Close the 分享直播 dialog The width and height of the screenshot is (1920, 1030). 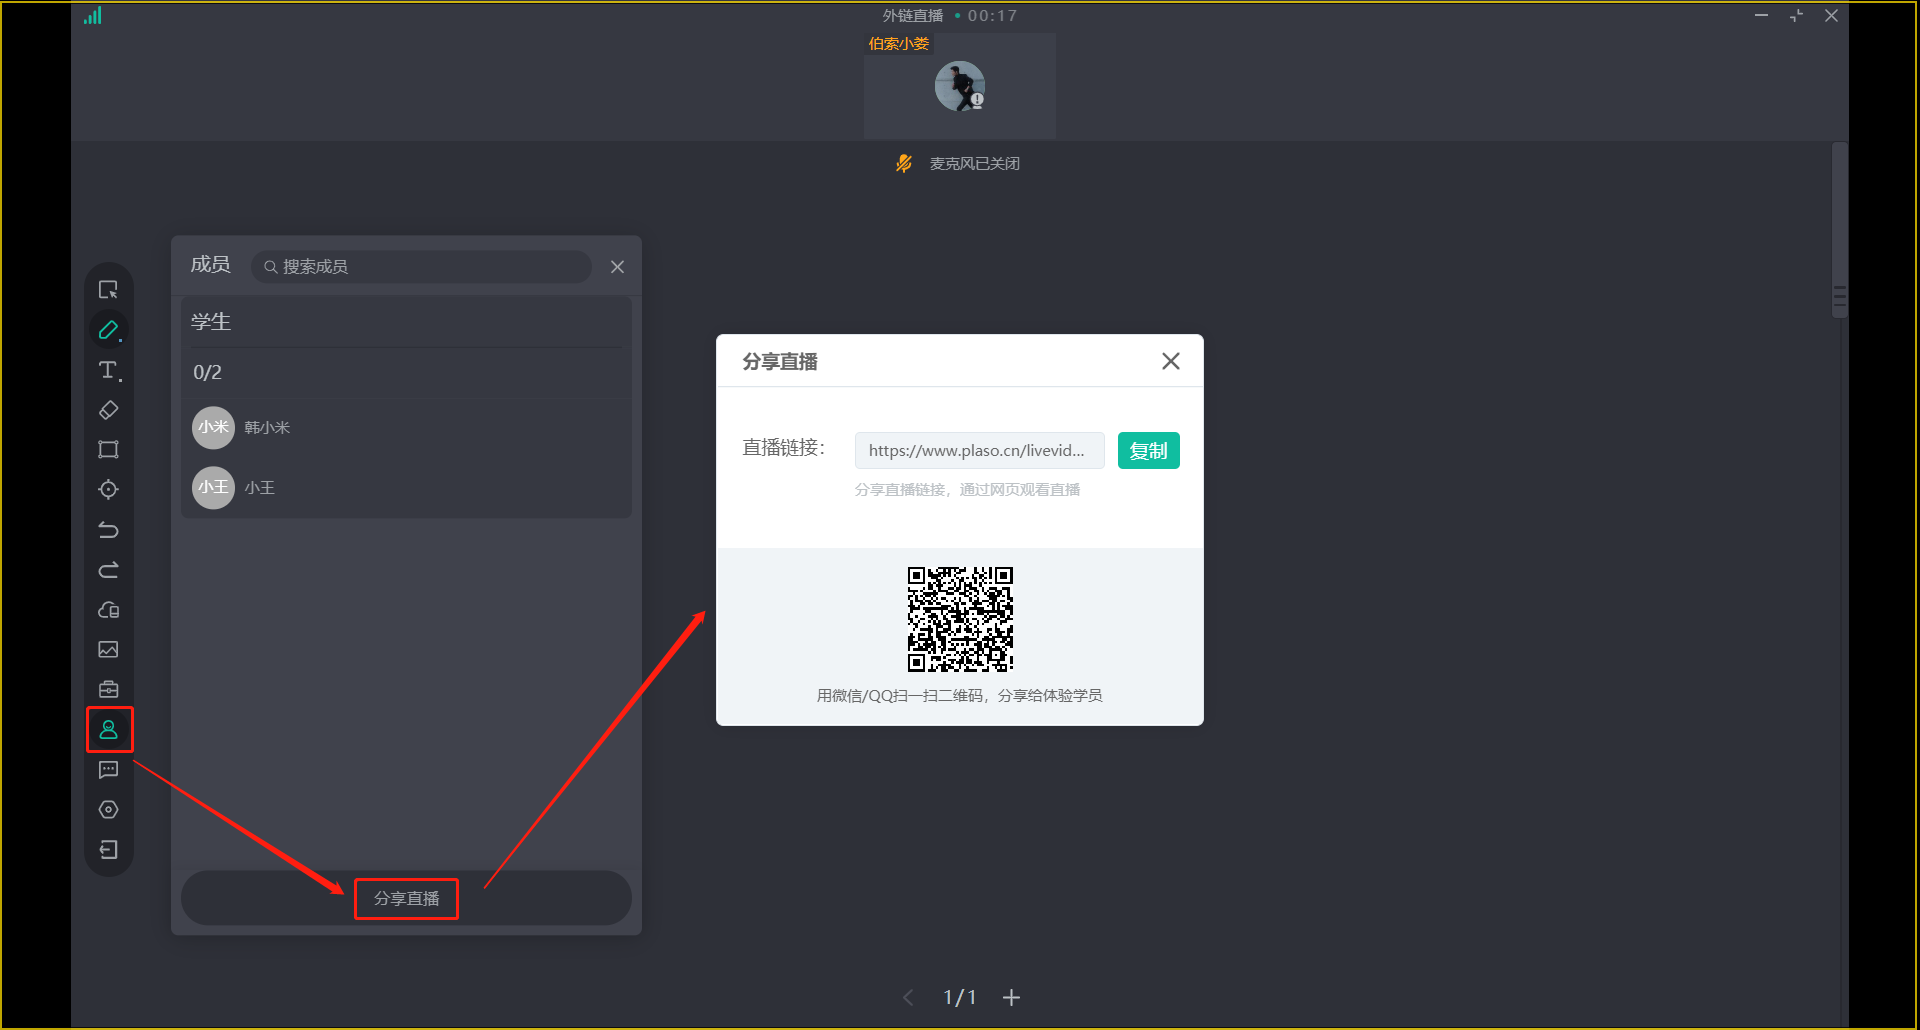point(1171,361)
